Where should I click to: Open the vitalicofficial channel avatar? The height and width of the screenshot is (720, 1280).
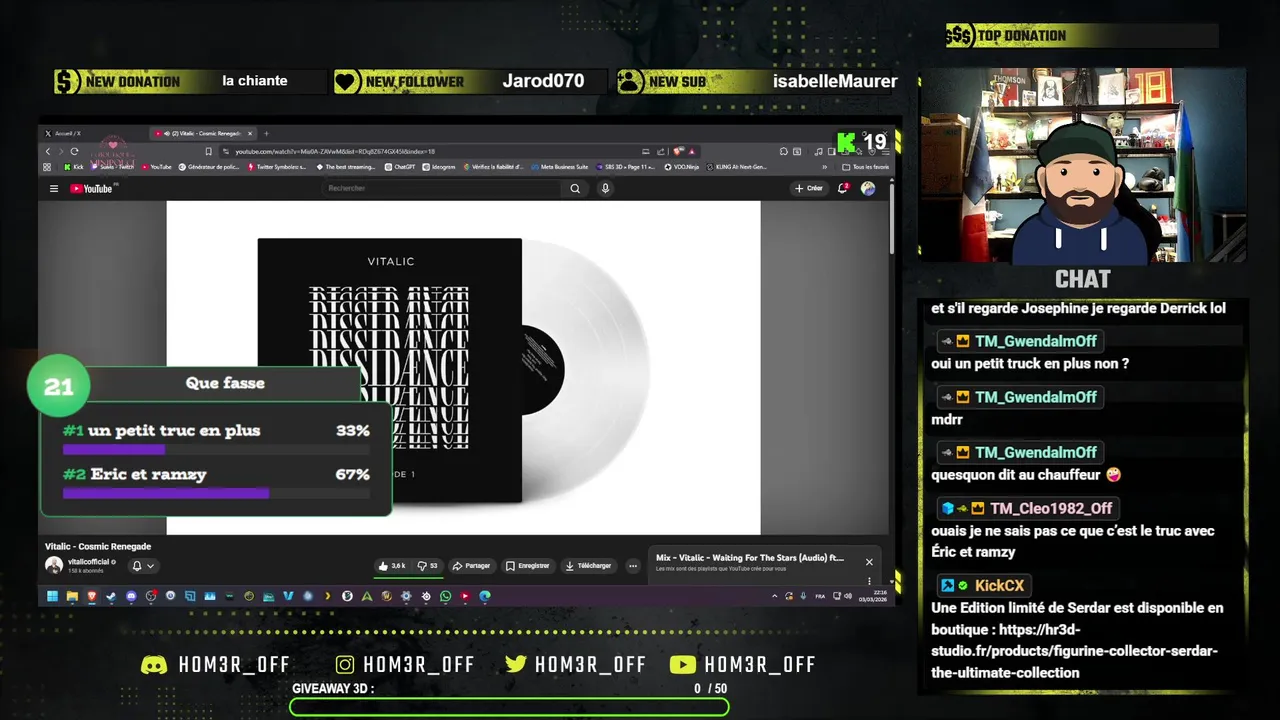click(x=54, y=566)
